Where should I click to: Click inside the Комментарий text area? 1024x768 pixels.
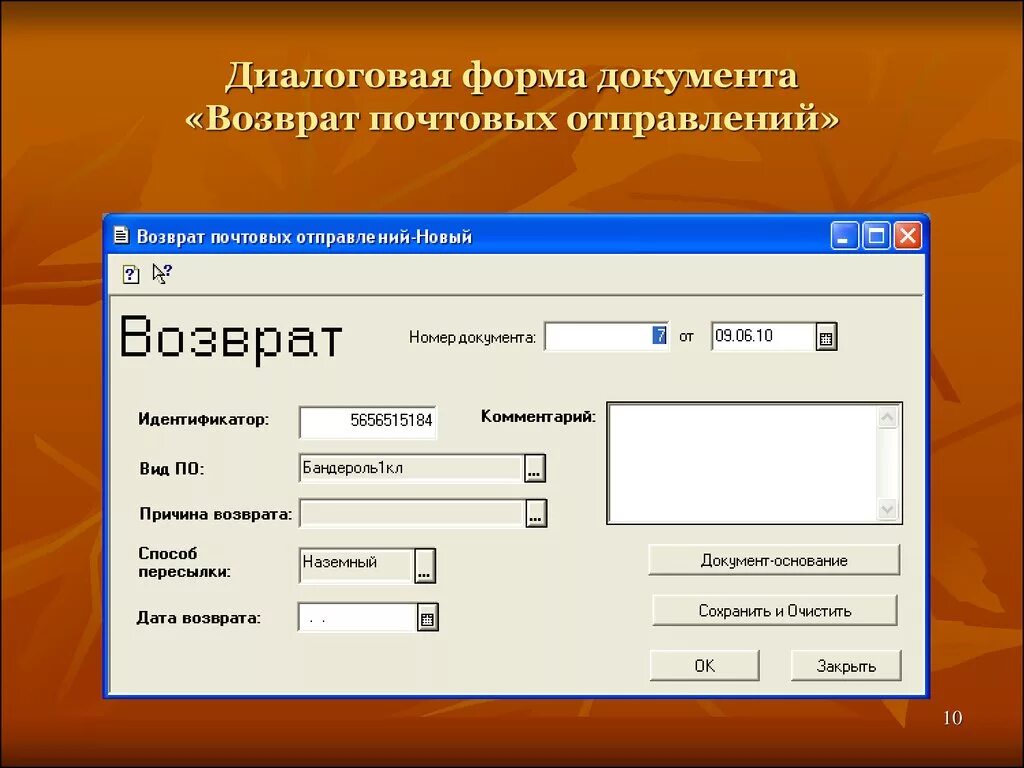[743, 463]
